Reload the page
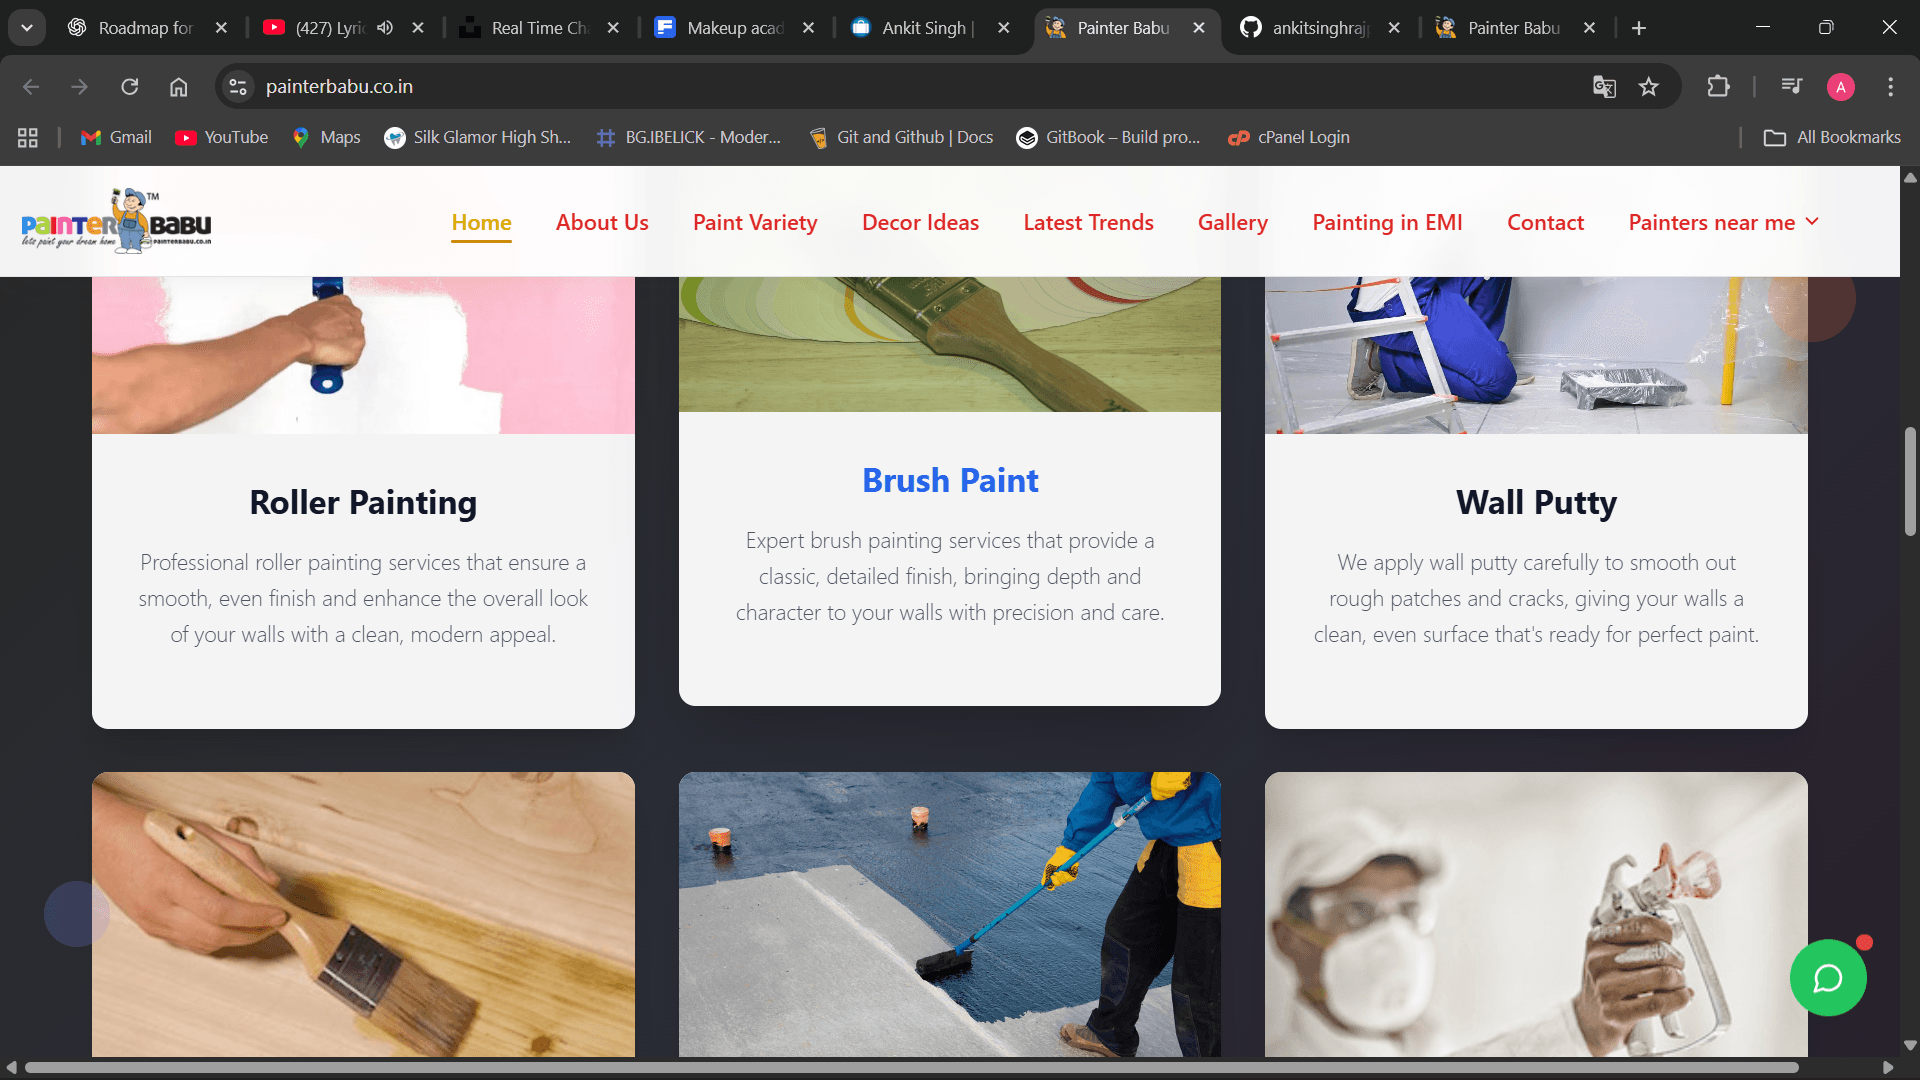This screenshot has width=1920, height=1080. click(x=130, y=87)
